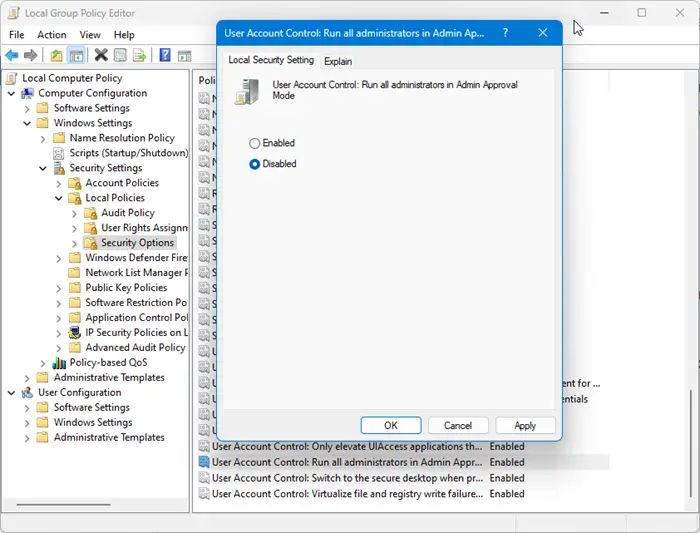Select 'Software Restriction Po' tree item
The image size is (700, 533).
point(136,303)
